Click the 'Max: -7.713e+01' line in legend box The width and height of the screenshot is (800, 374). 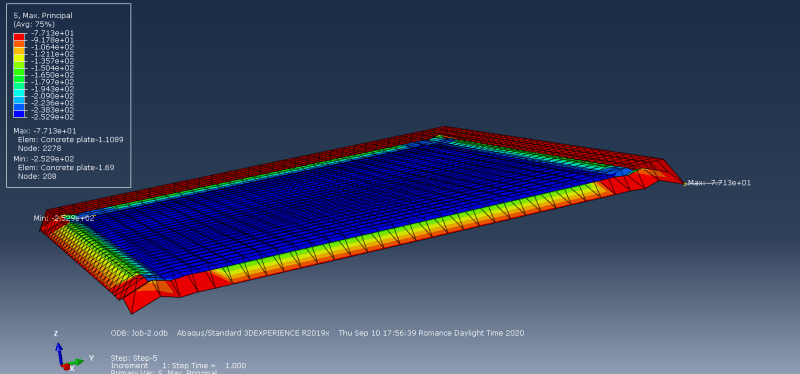pos(45,131)
